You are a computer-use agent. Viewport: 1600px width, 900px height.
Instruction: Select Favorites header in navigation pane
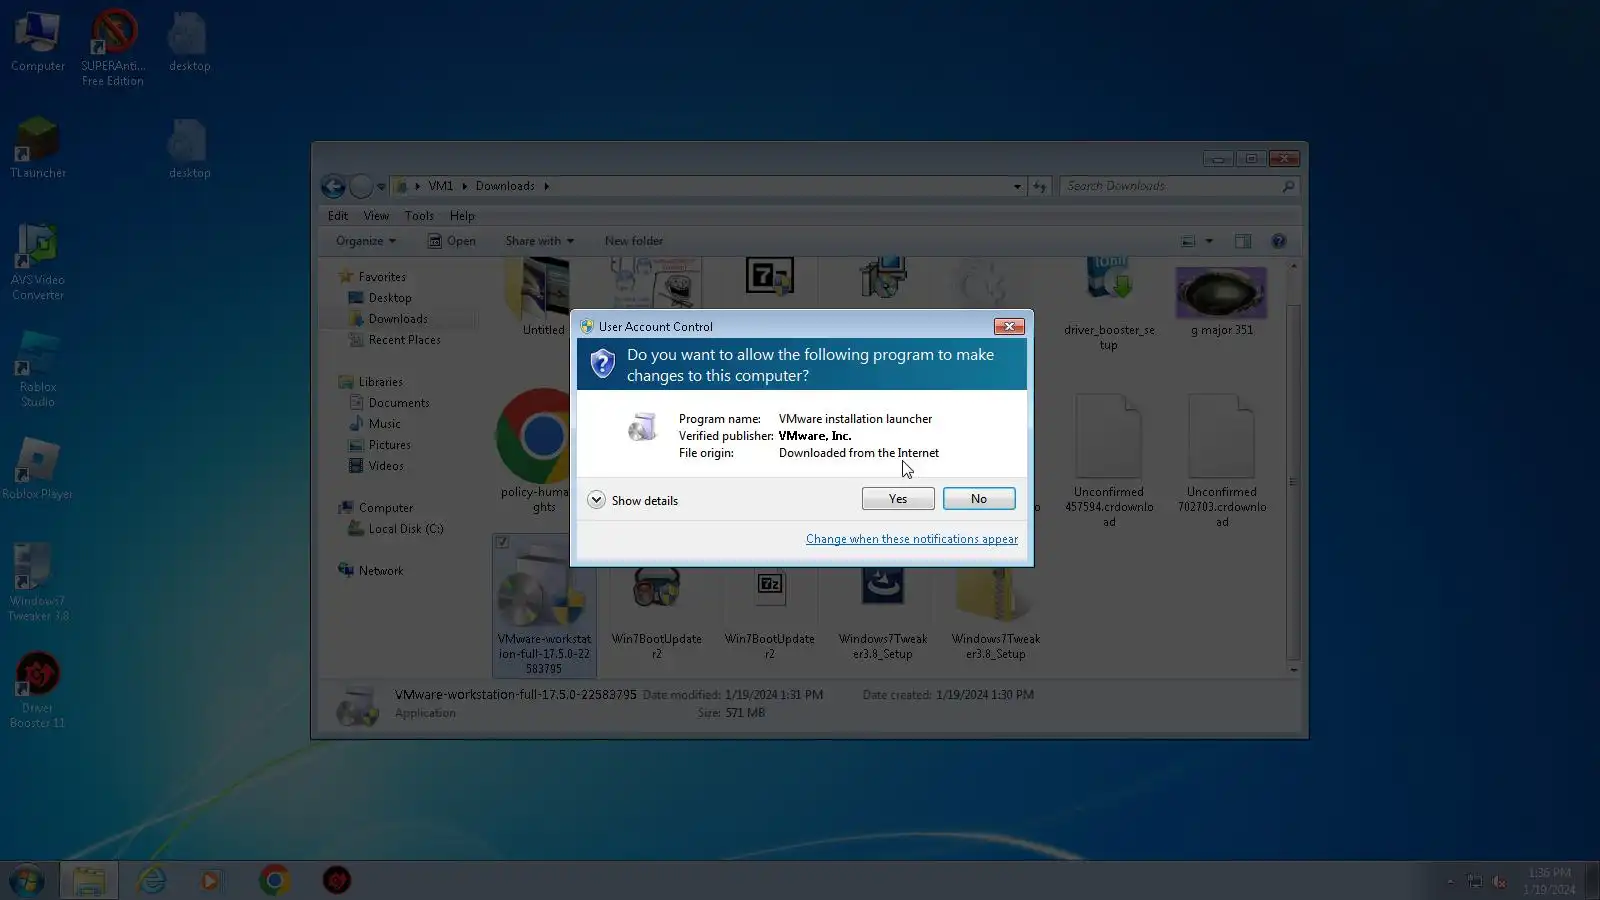pyautogui.click(x=372, y=277)
